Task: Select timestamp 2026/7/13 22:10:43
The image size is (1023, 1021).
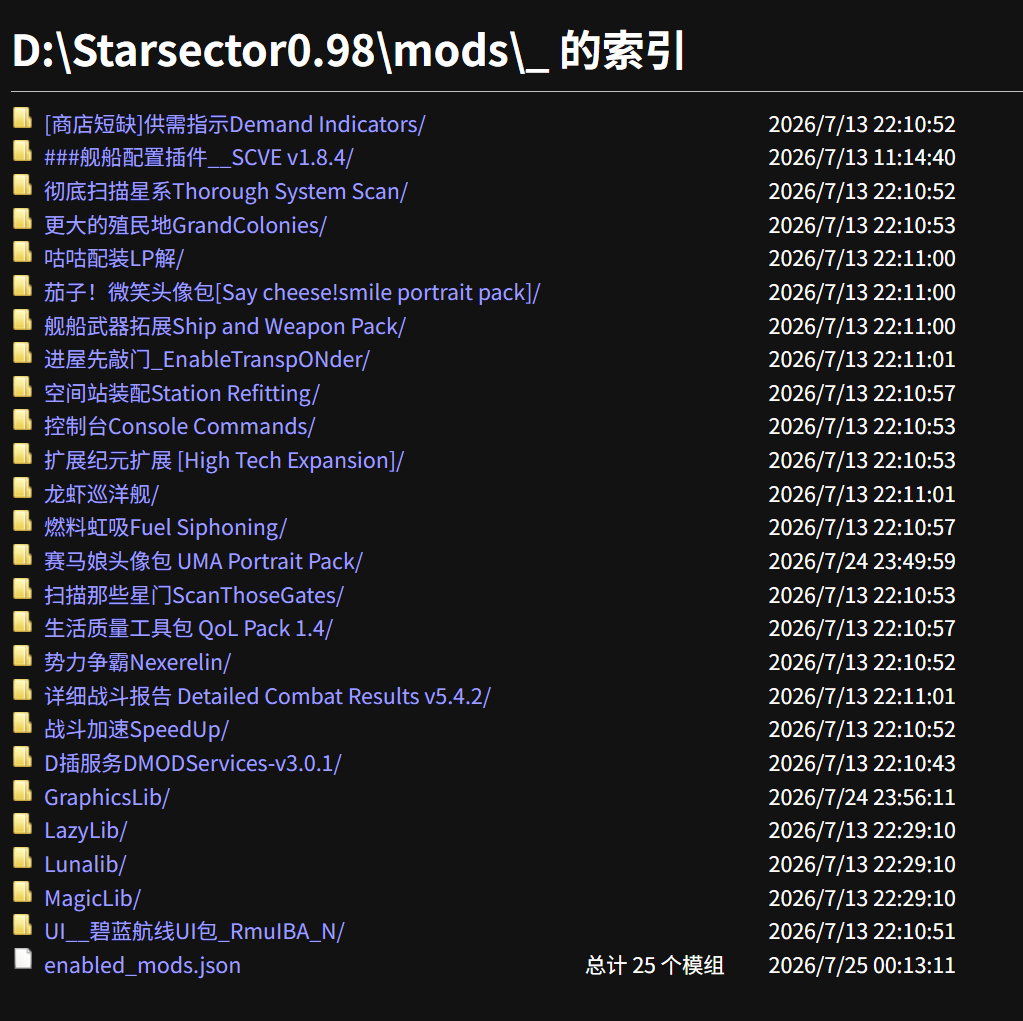Action: [862, 764]
